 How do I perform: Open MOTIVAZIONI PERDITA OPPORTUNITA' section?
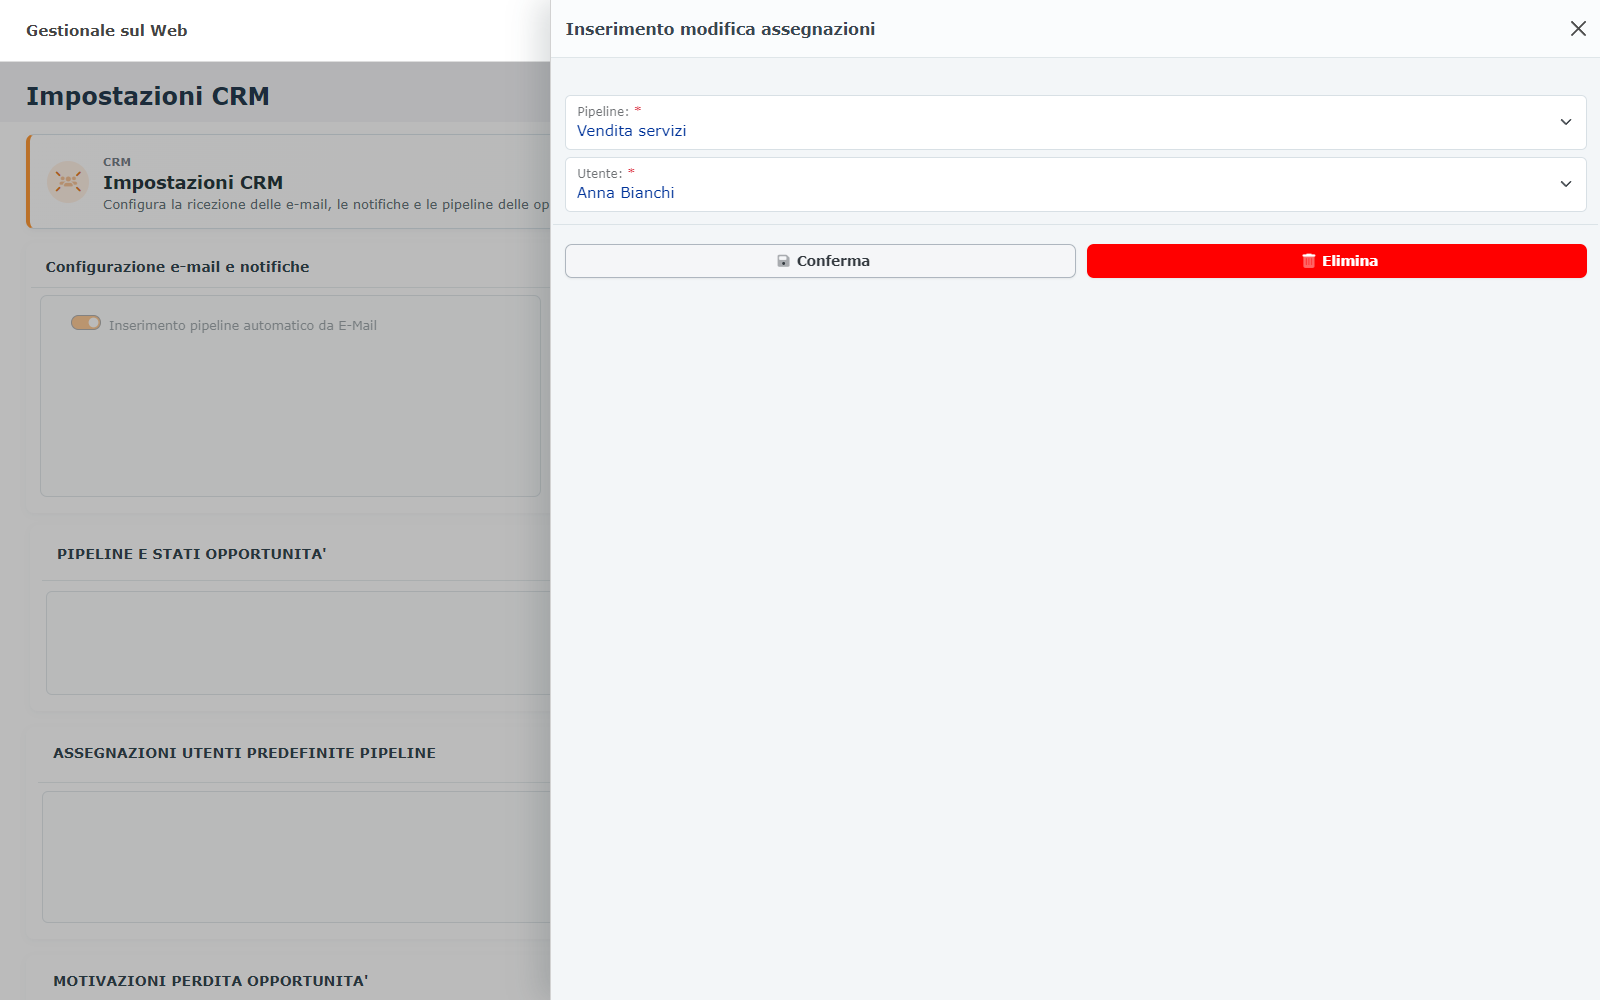click(x=211, y=981)
